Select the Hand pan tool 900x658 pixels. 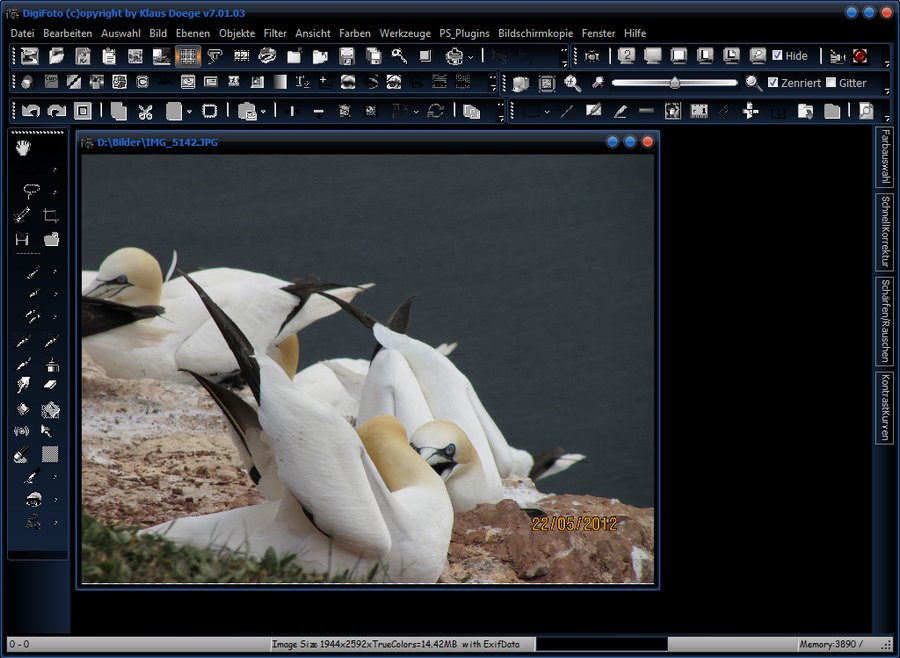[23, 148]
